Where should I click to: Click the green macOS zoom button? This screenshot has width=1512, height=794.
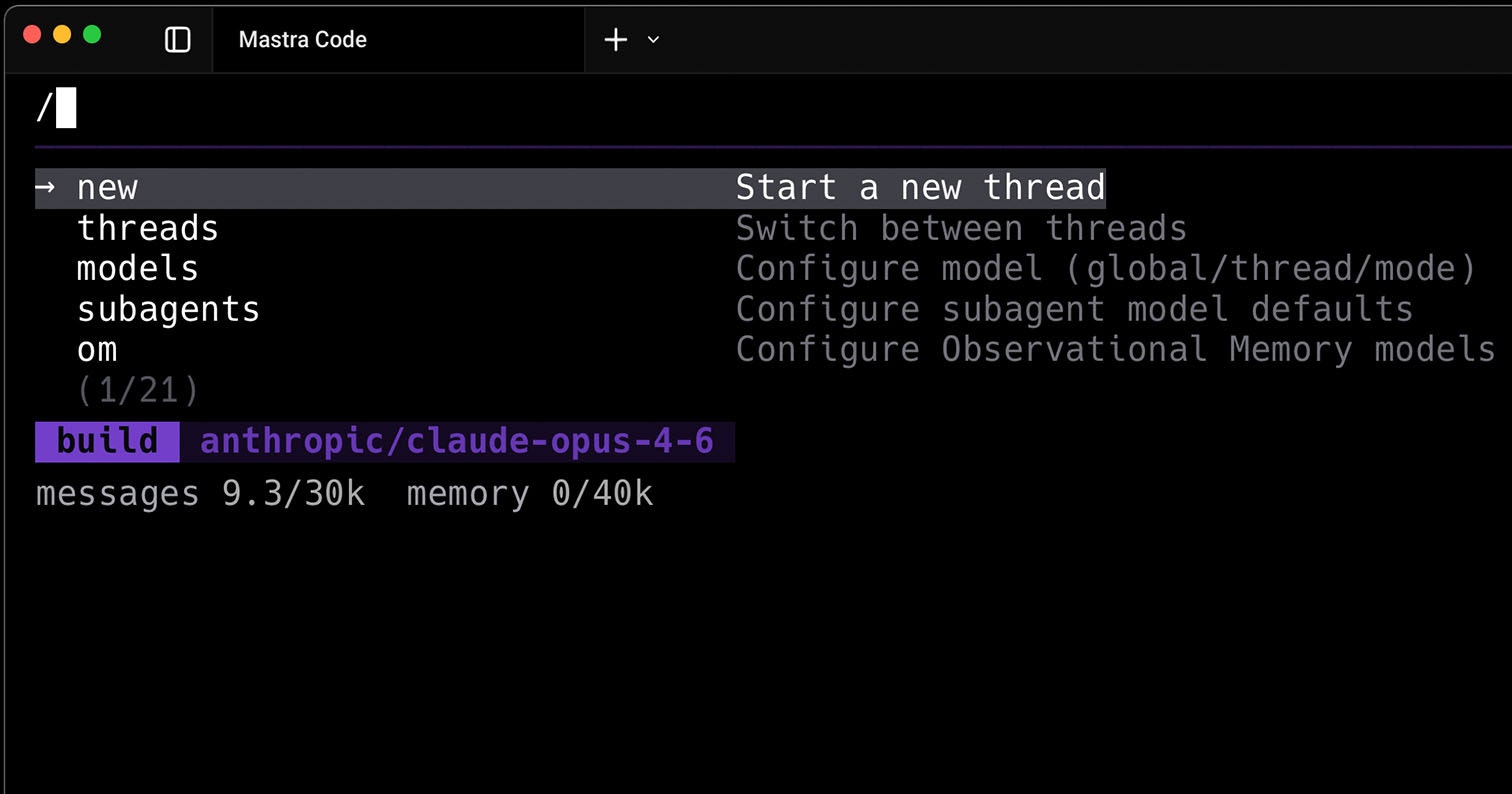tap(92, 33)
